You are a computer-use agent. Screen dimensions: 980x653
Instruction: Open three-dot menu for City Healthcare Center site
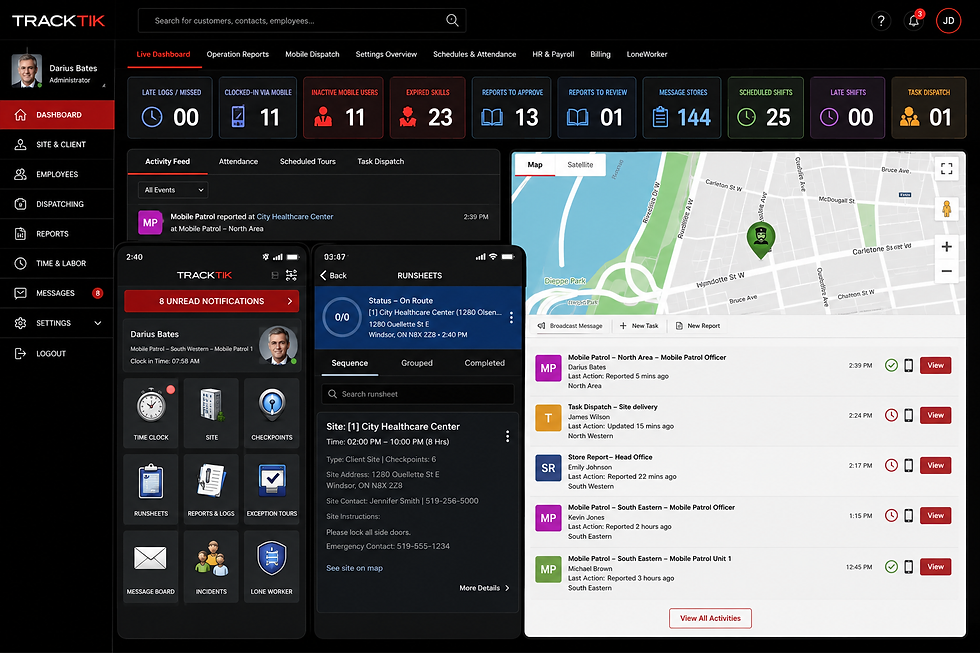(508, 436)
